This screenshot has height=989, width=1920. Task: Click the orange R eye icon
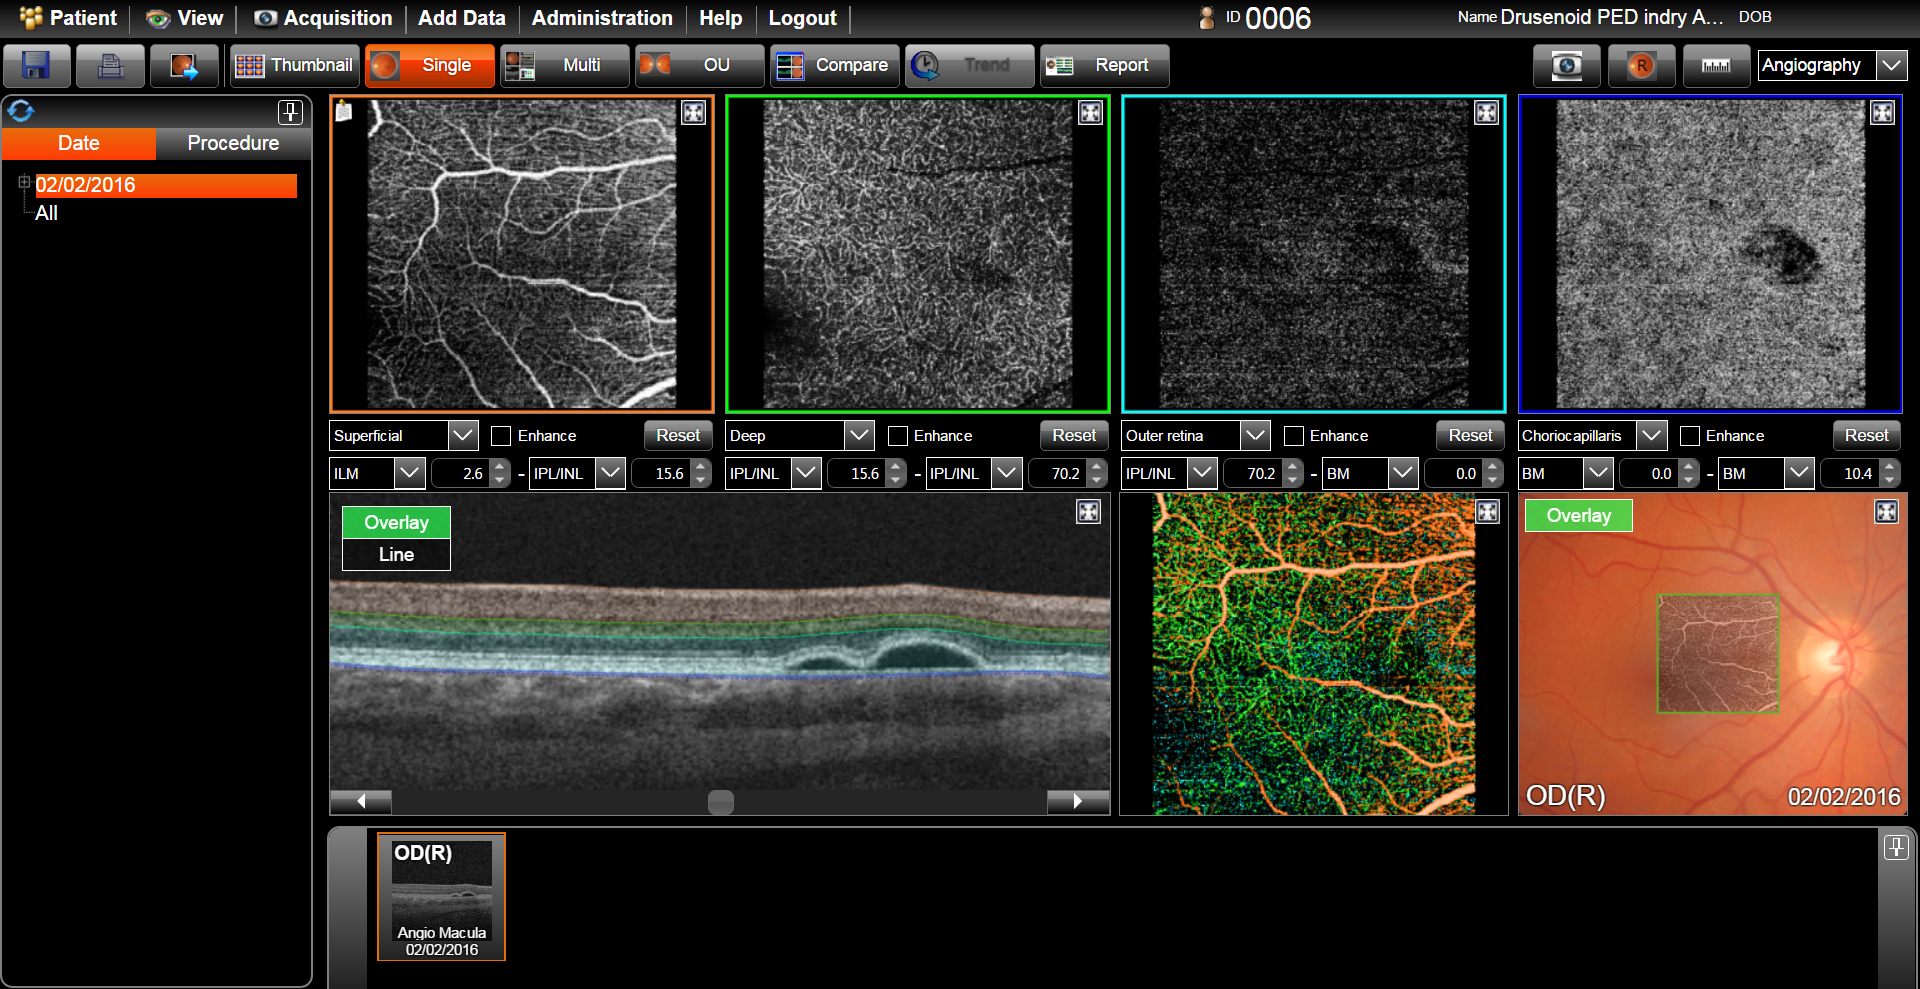1641,66
